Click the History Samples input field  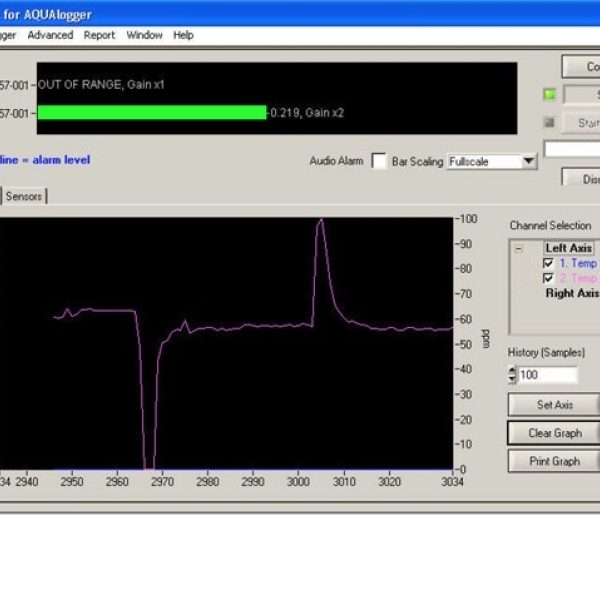[x=547, y=375]
